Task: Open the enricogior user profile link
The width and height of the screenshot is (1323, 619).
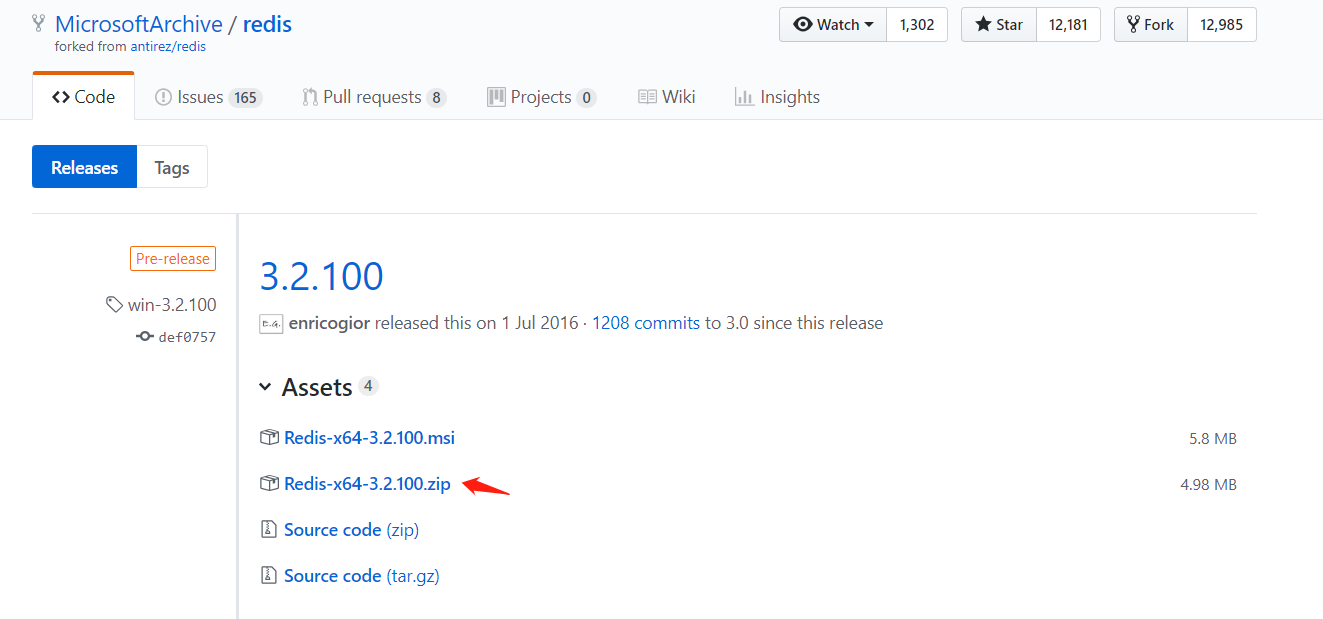Action: [x=330, y=323]
